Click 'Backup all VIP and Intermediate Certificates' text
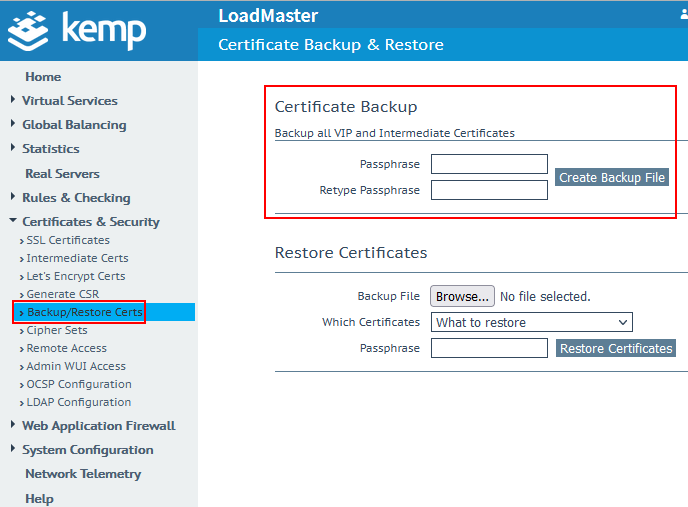This screenshot has width=688, height=507. point(394,133)
